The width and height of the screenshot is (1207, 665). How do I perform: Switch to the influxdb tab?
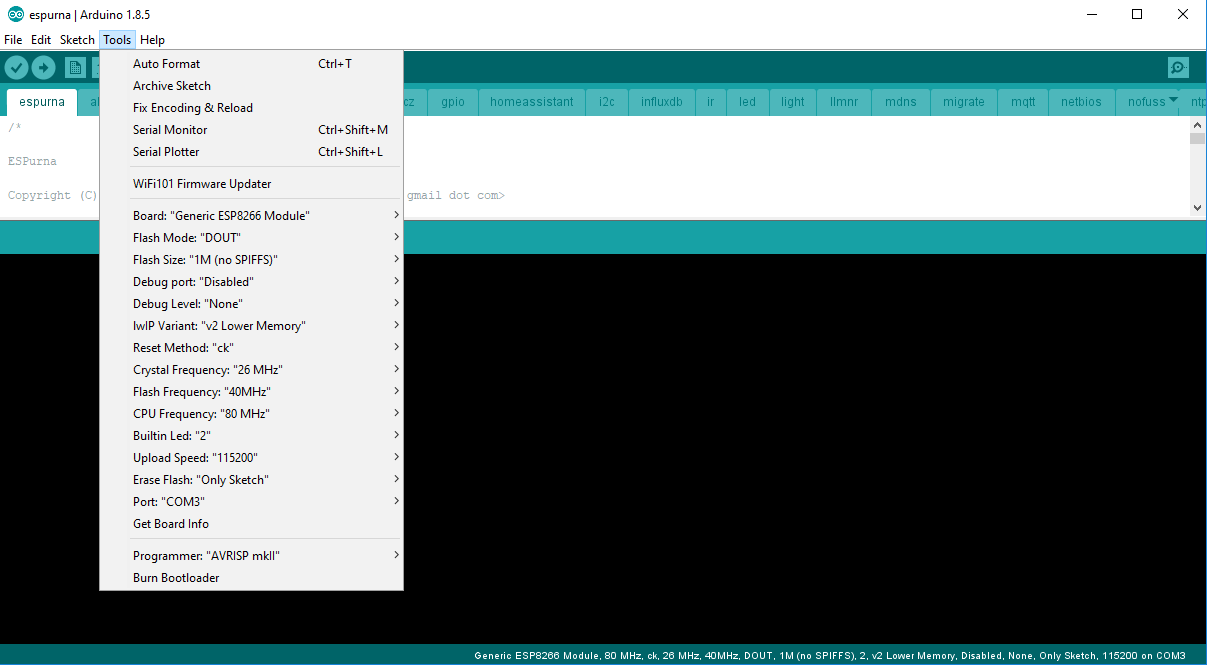[x=662, y=102]
